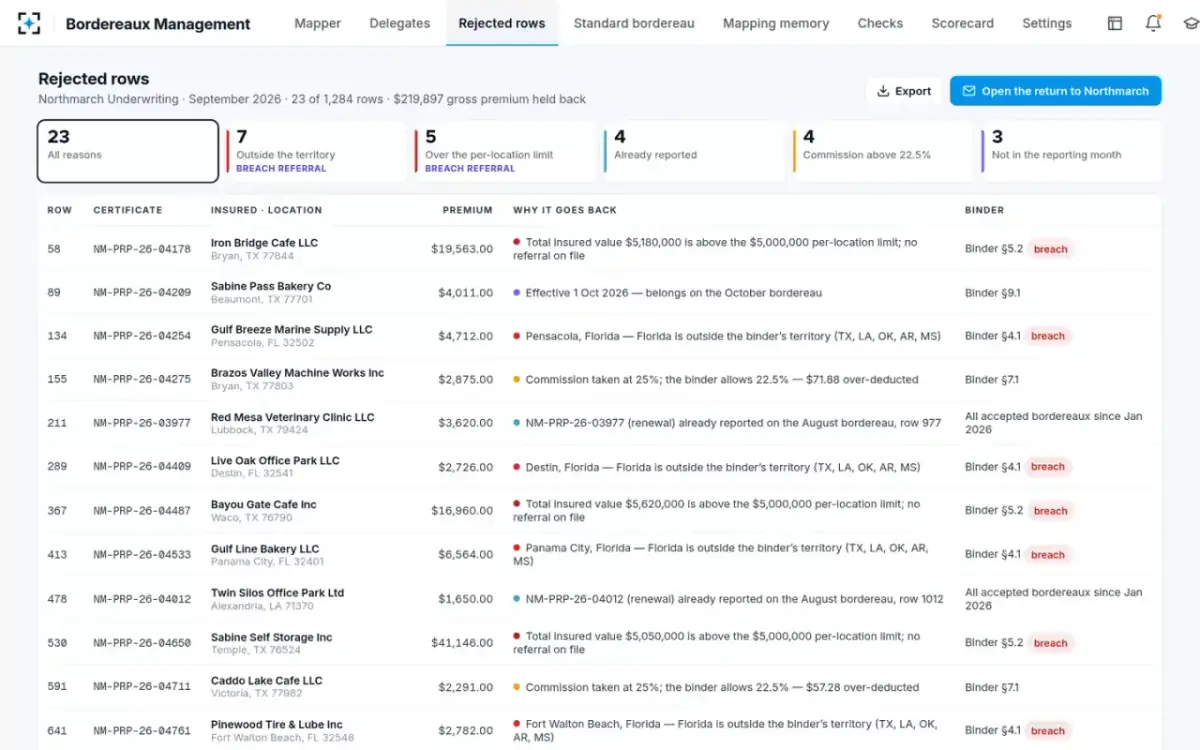Image resolution: width=1200 pixels, height=750 pixels.
Task: Open certificate NM-PRP-26-04254
Action: click(x=142, y=336)
